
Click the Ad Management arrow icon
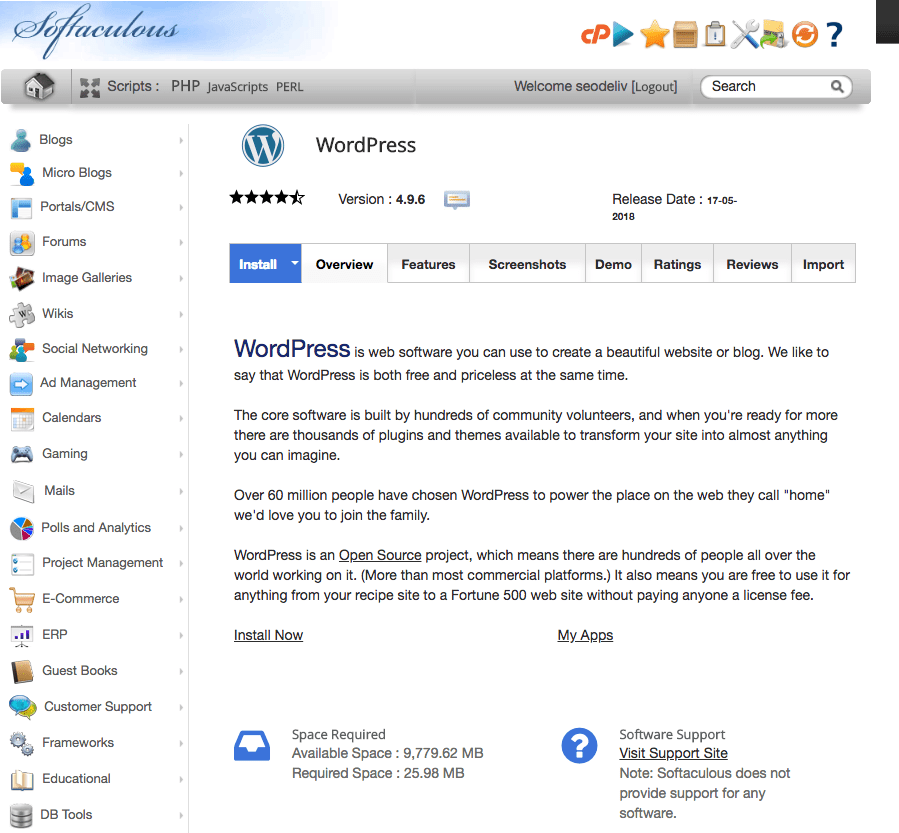pos(21,384)
